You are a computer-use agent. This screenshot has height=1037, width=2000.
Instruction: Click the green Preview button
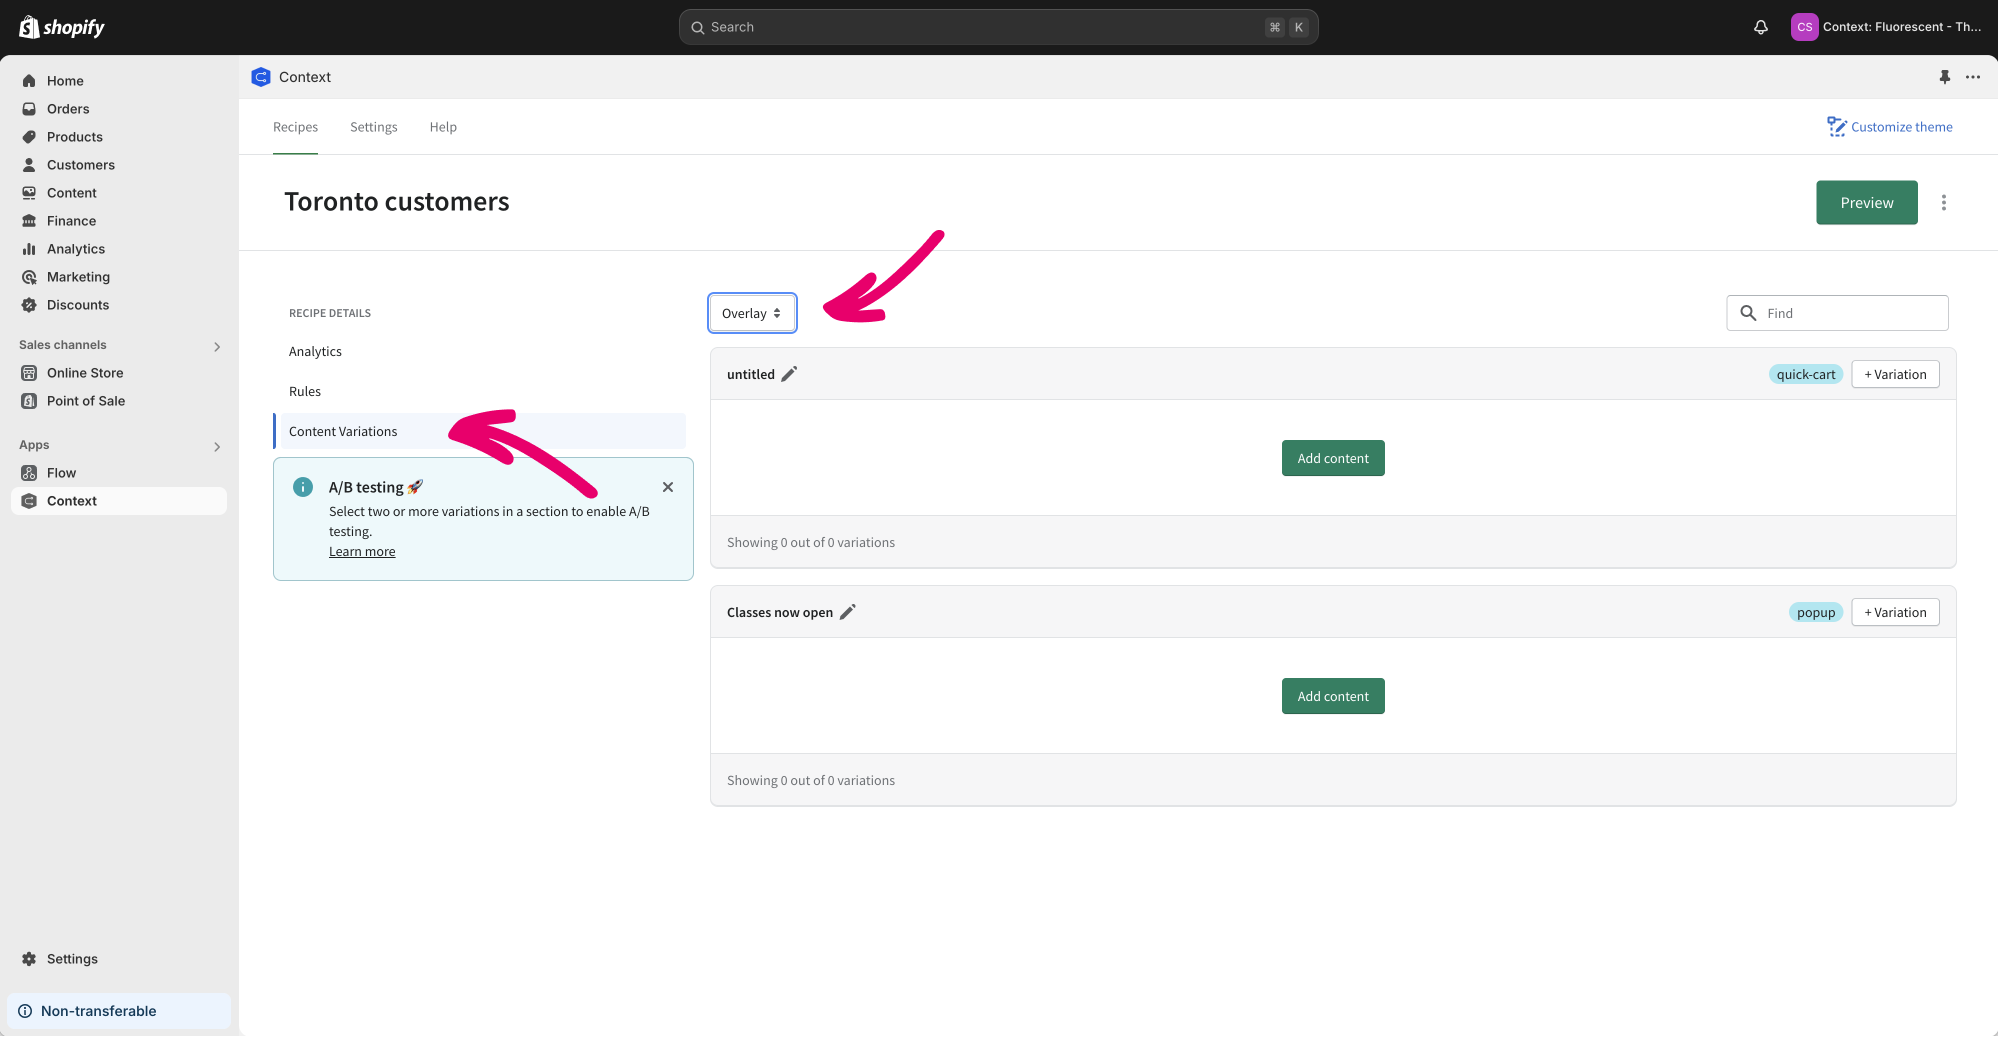point(1866,203)
